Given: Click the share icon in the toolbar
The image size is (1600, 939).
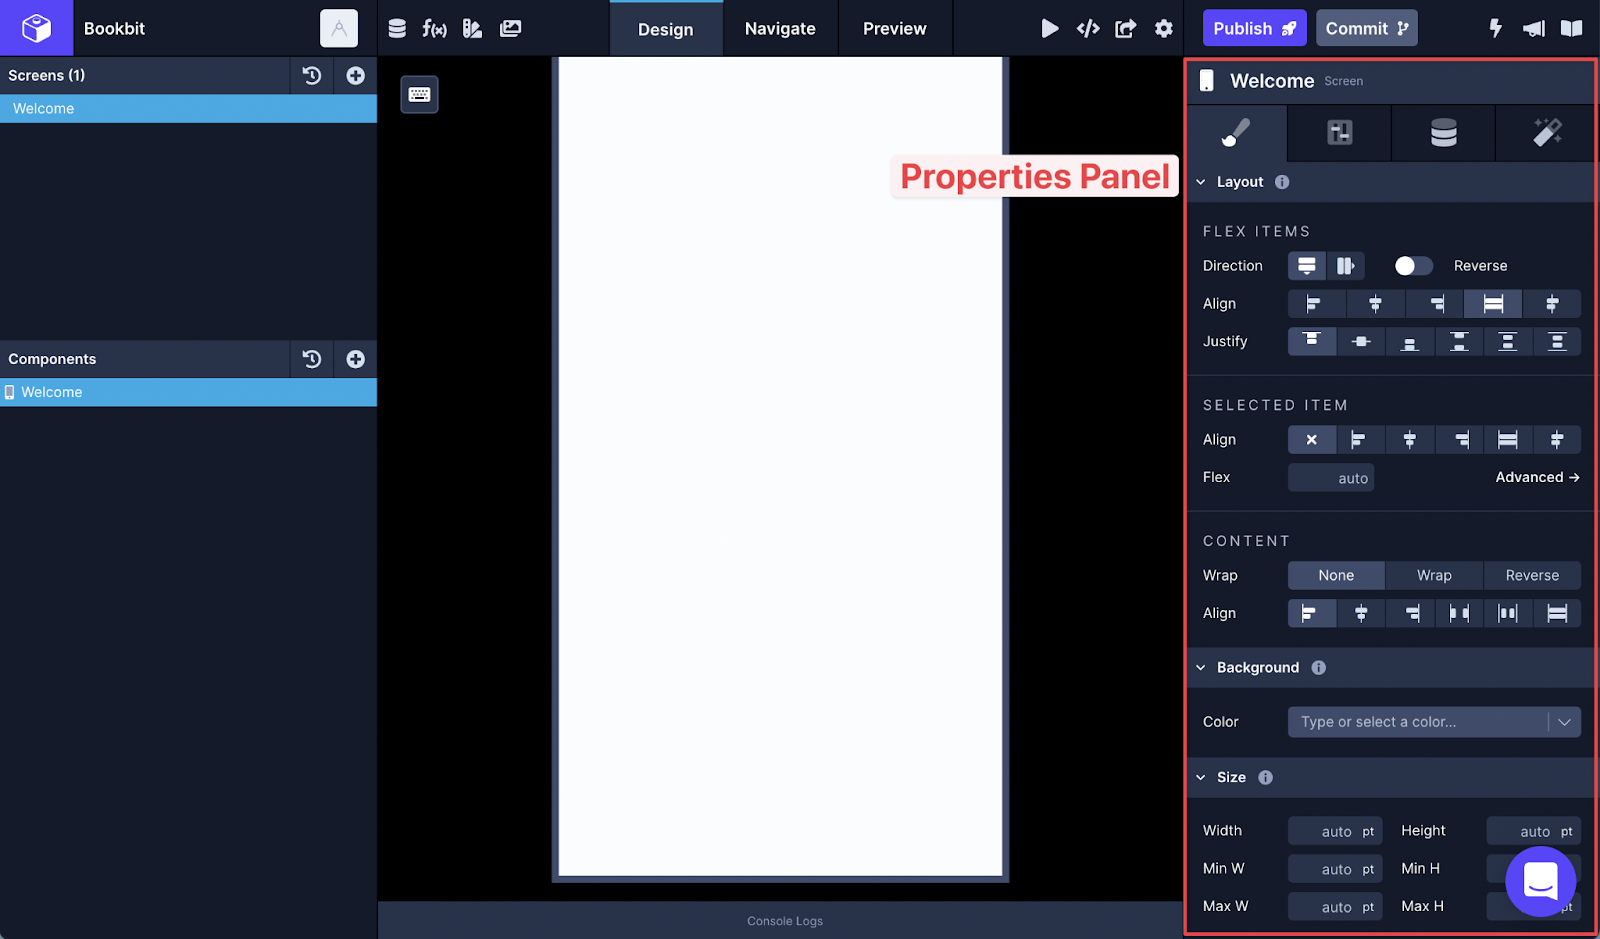Looking at the screenshot, I should [x=1125, y=28].
